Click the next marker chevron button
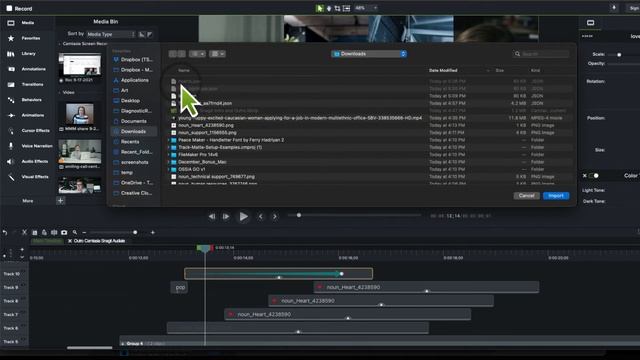 point(275,216)
